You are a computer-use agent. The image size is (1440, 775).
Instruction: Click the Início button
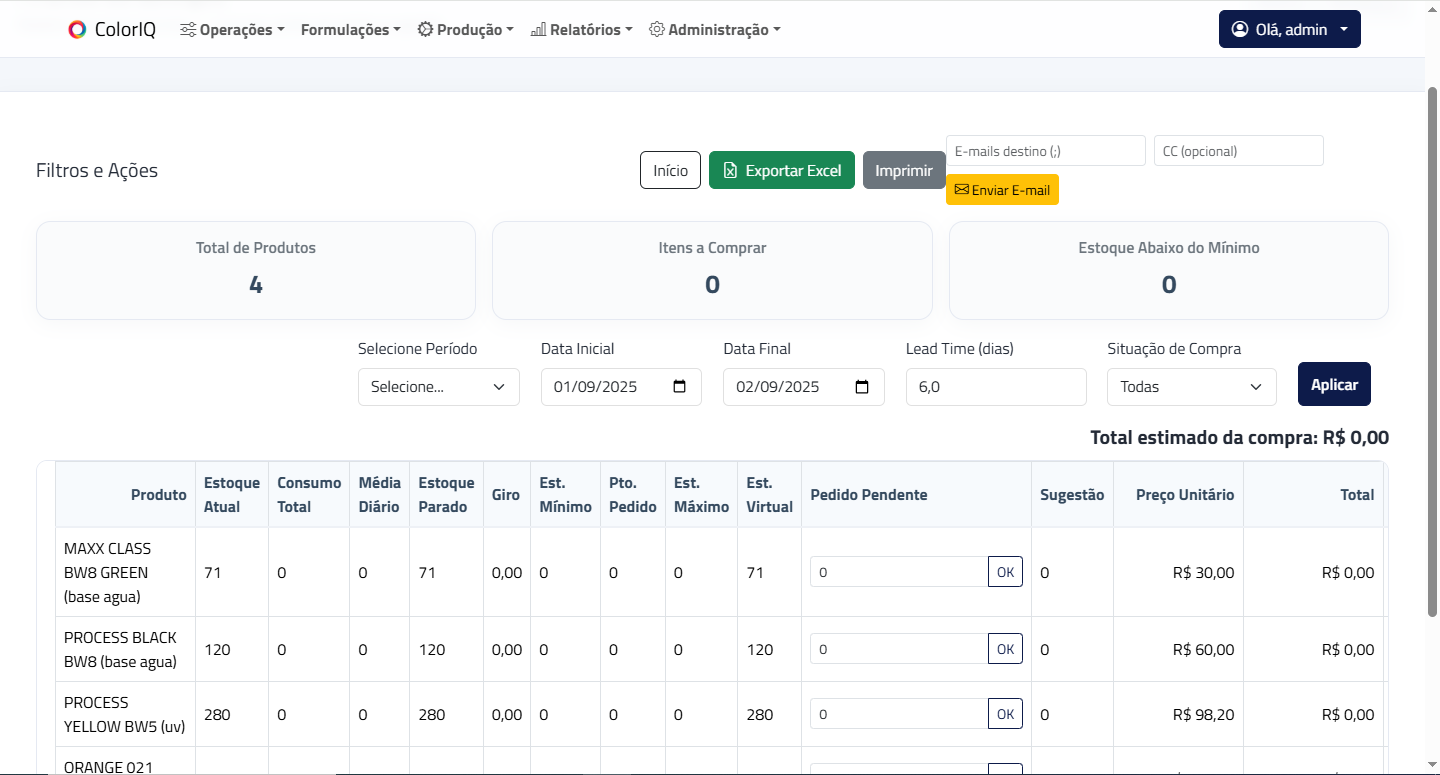click(x=671, y=170)
